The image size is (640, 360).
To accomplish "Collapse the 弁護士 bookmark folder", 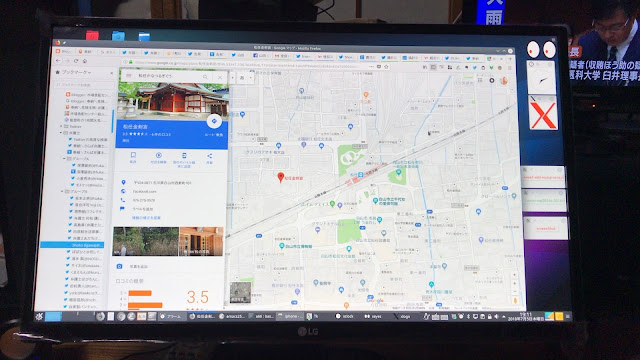I will (x=61, y=133).
